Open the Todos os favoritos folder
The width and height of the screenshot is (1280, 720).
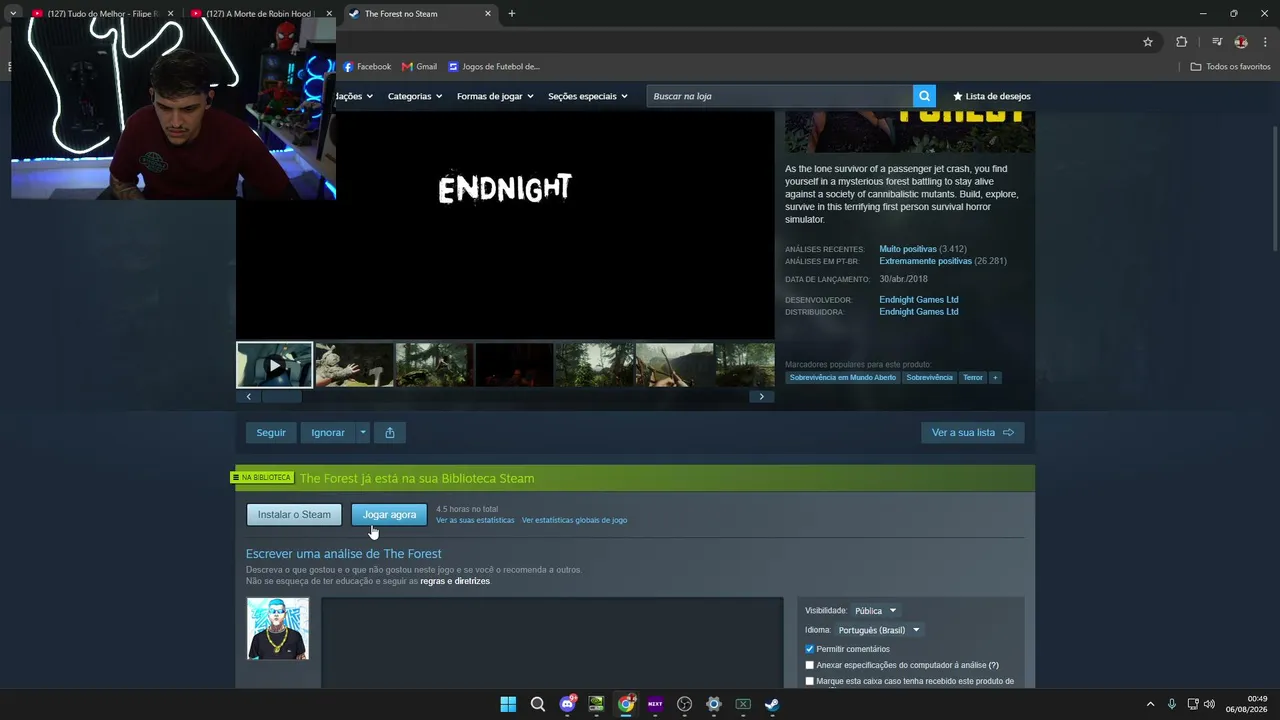point(1230,67)
